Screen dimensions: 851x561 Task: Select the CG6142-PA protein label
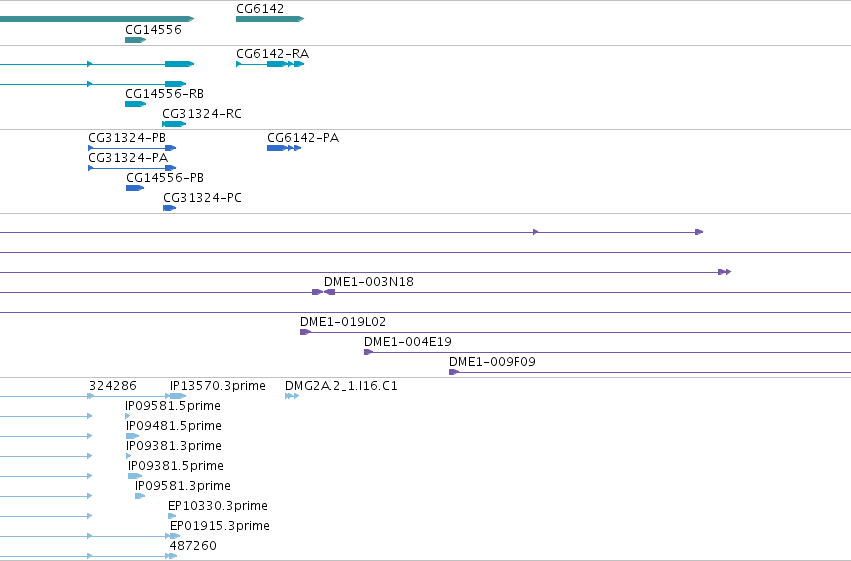pos(303,138)
